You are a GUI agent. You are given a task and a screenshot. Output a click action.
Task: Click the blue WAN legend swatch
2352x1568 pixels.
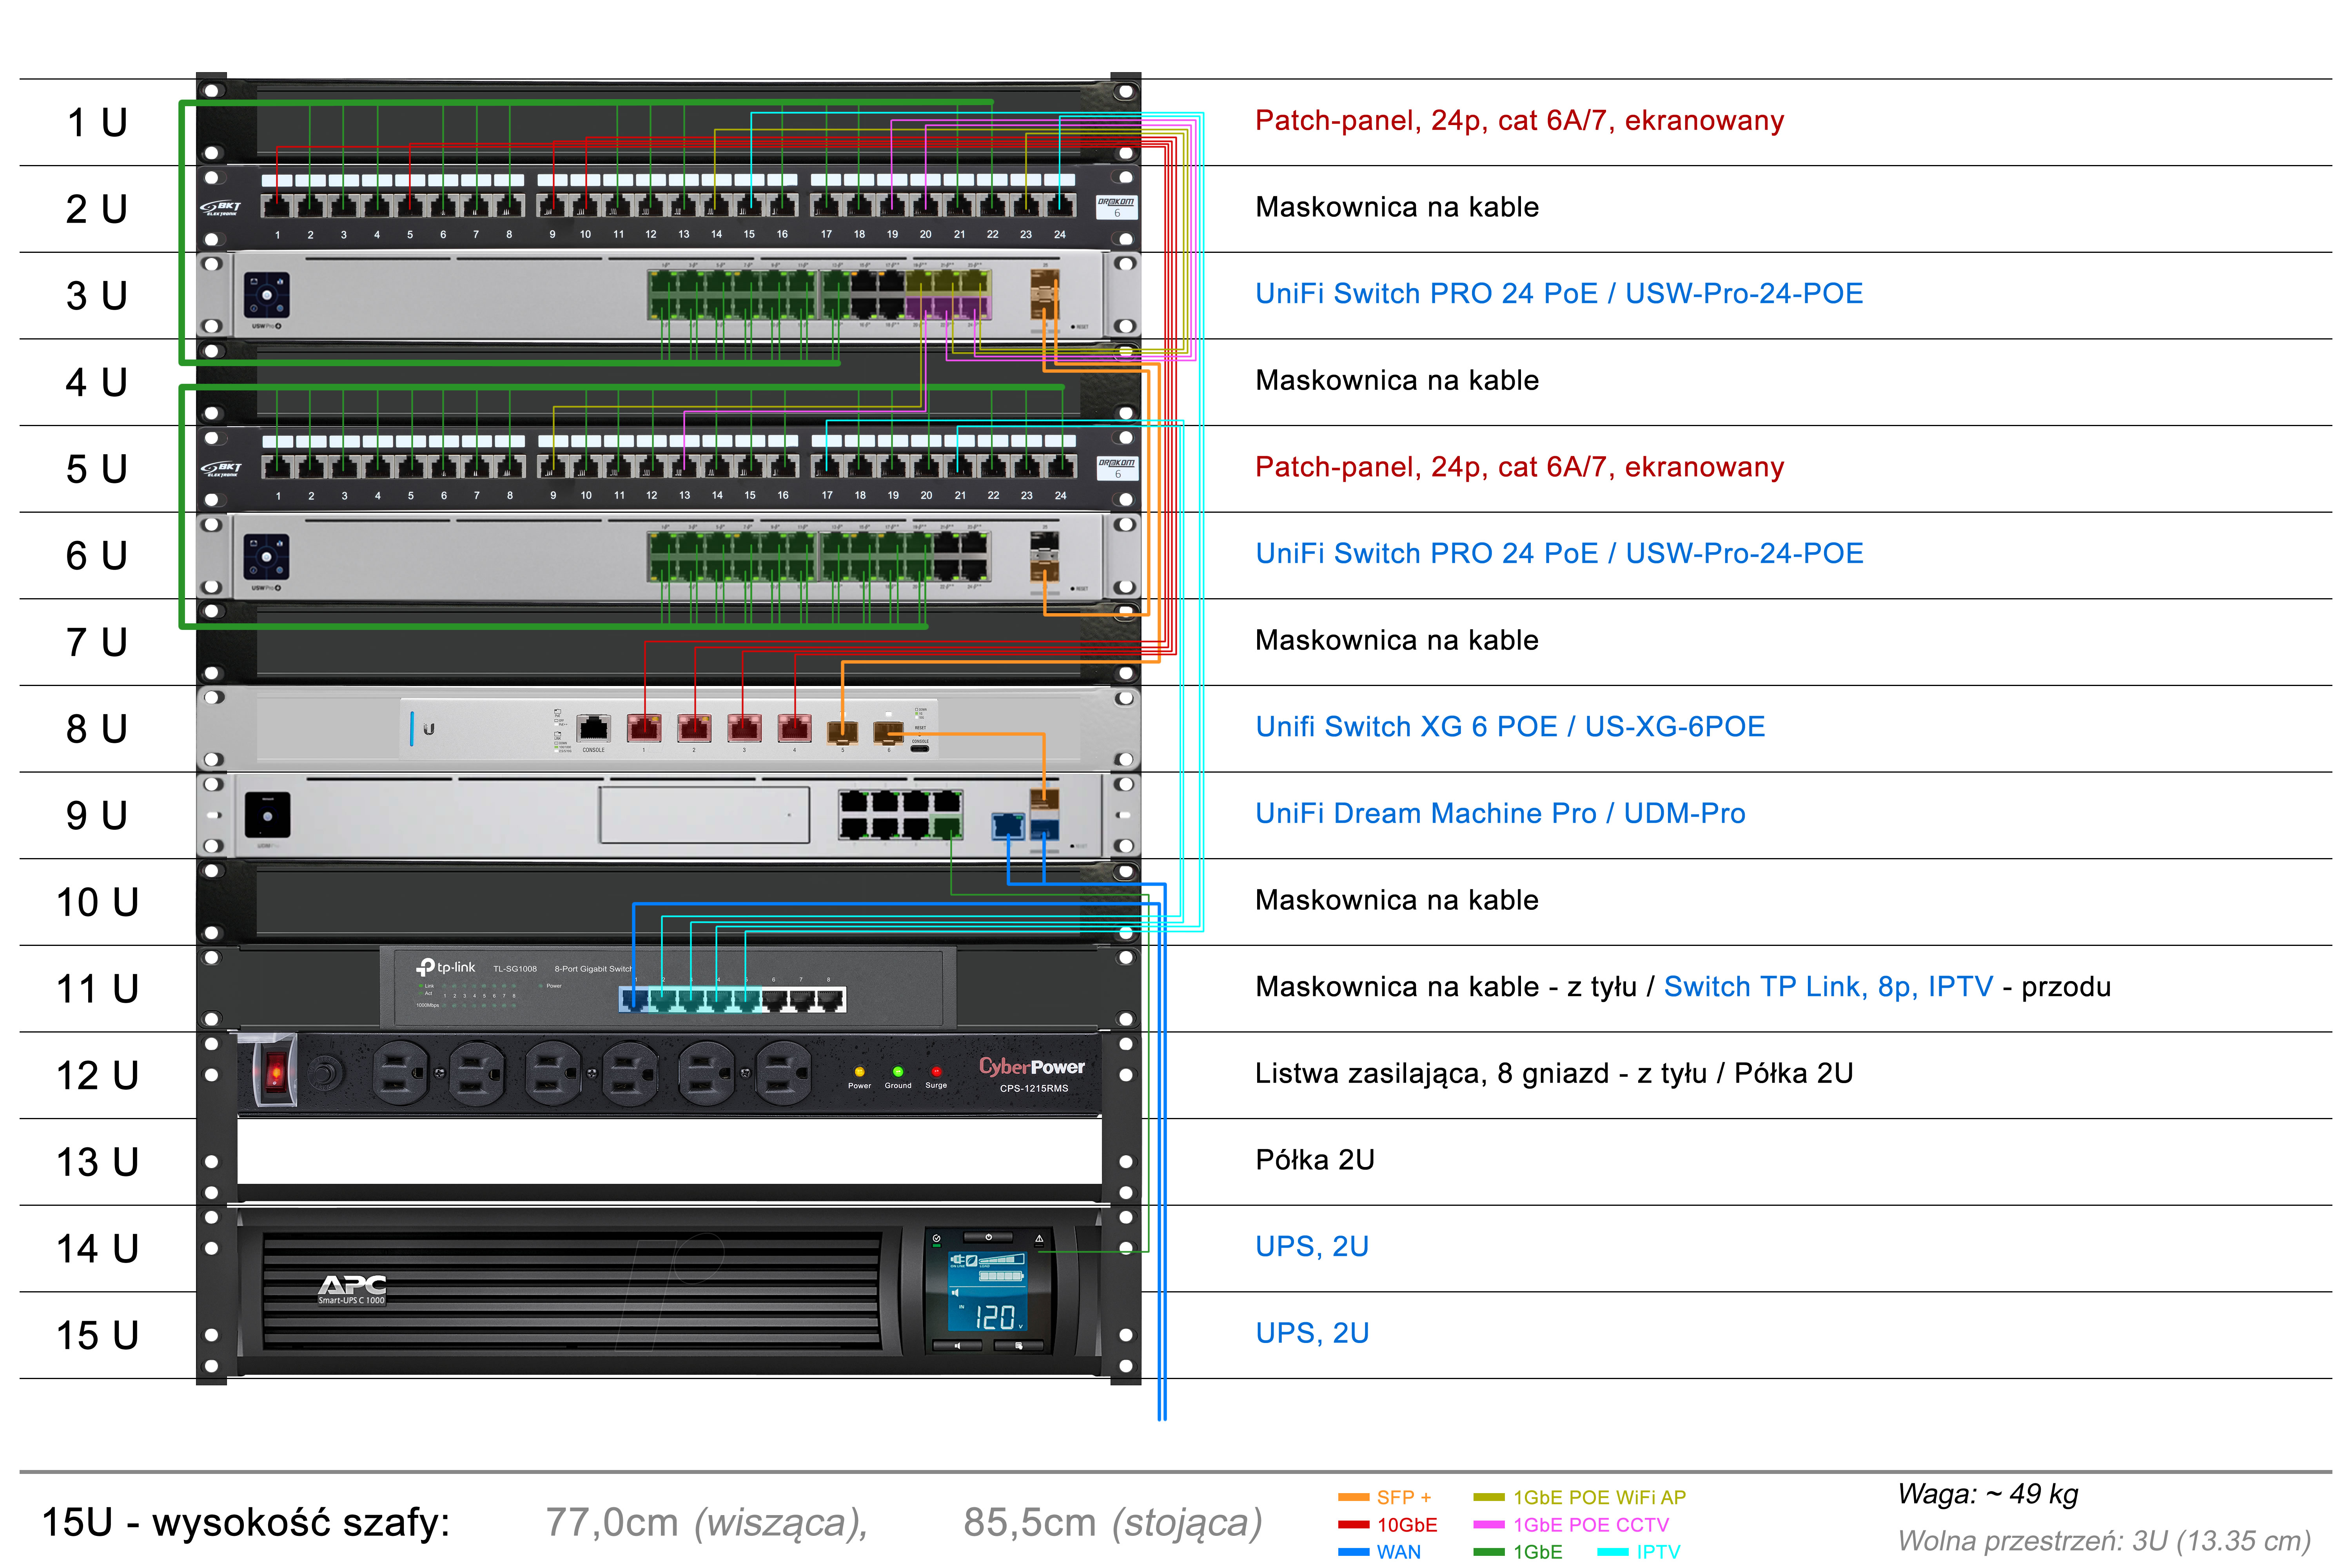pyautogui.click(x=1353, y=1552)
